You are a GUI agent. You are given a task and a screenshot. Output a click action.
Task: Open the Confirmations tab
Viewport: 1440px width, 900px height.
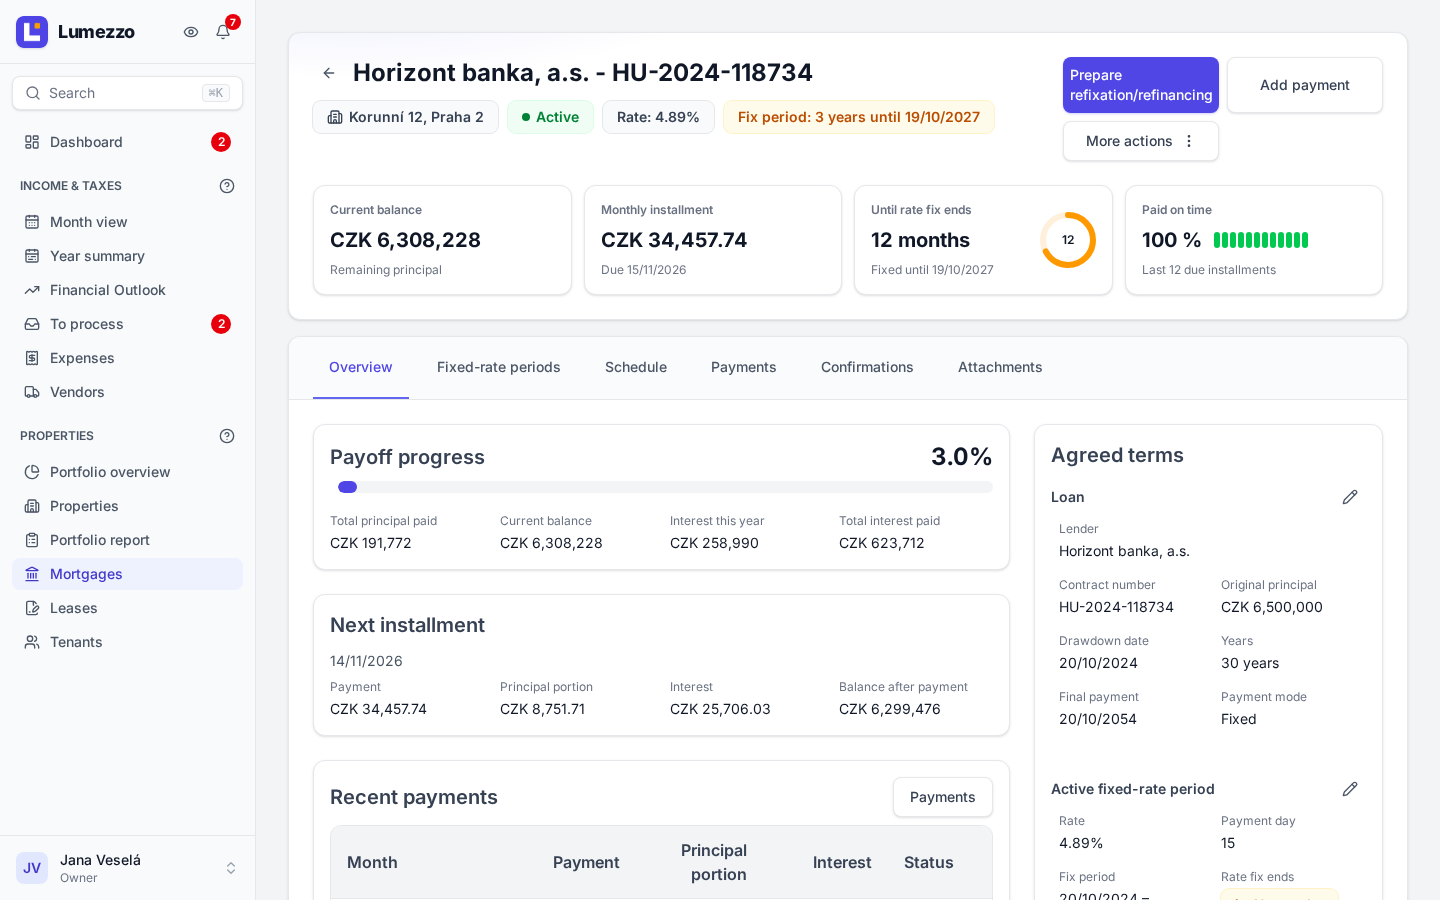click(867, 367)
